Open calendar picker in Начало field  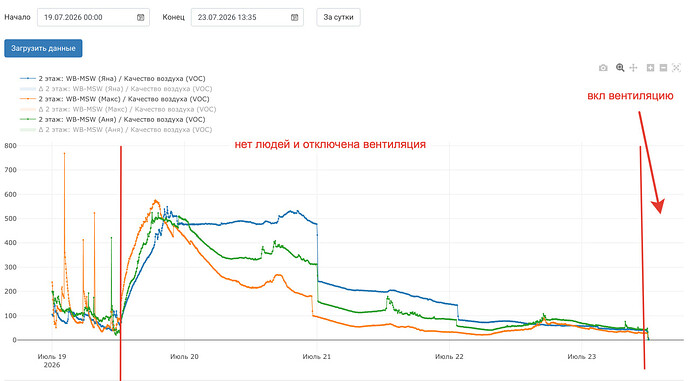tap(140, 18)
